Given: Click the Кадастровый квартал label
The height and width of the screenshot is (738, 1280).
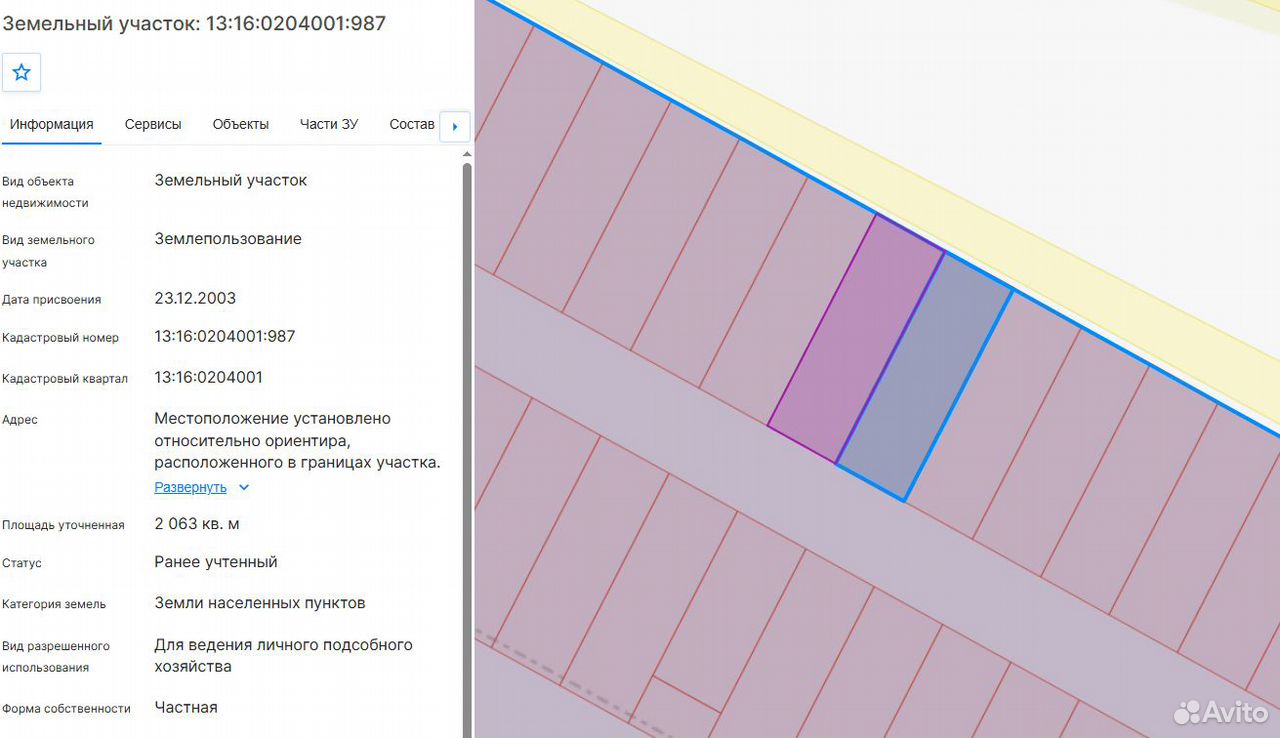Looking at the screenshot, I should [65, 379].
